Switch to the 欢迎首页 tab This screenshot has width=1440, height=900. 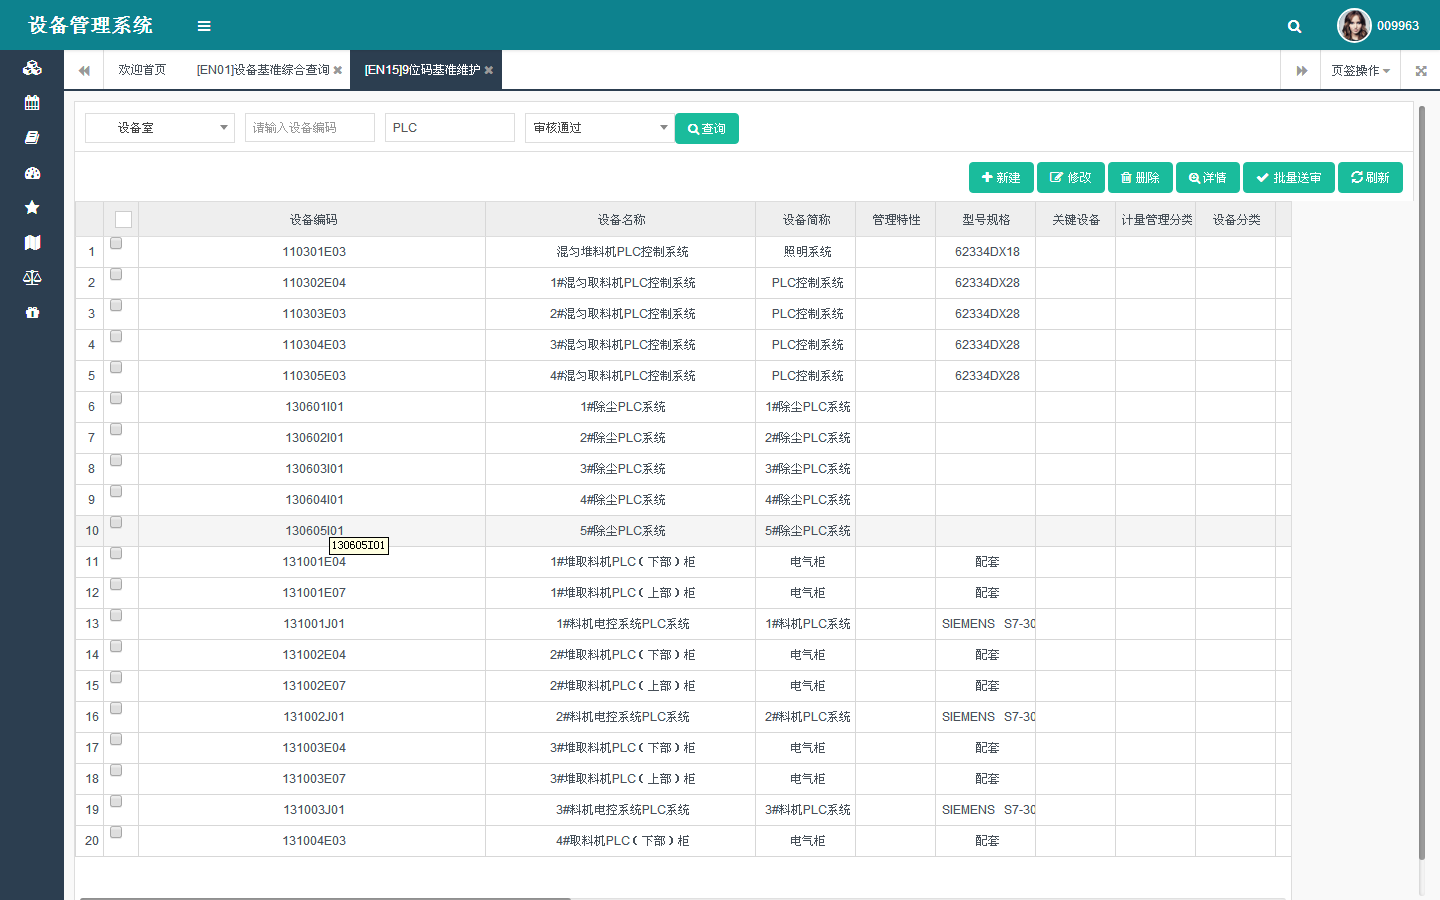click(142, 70)
